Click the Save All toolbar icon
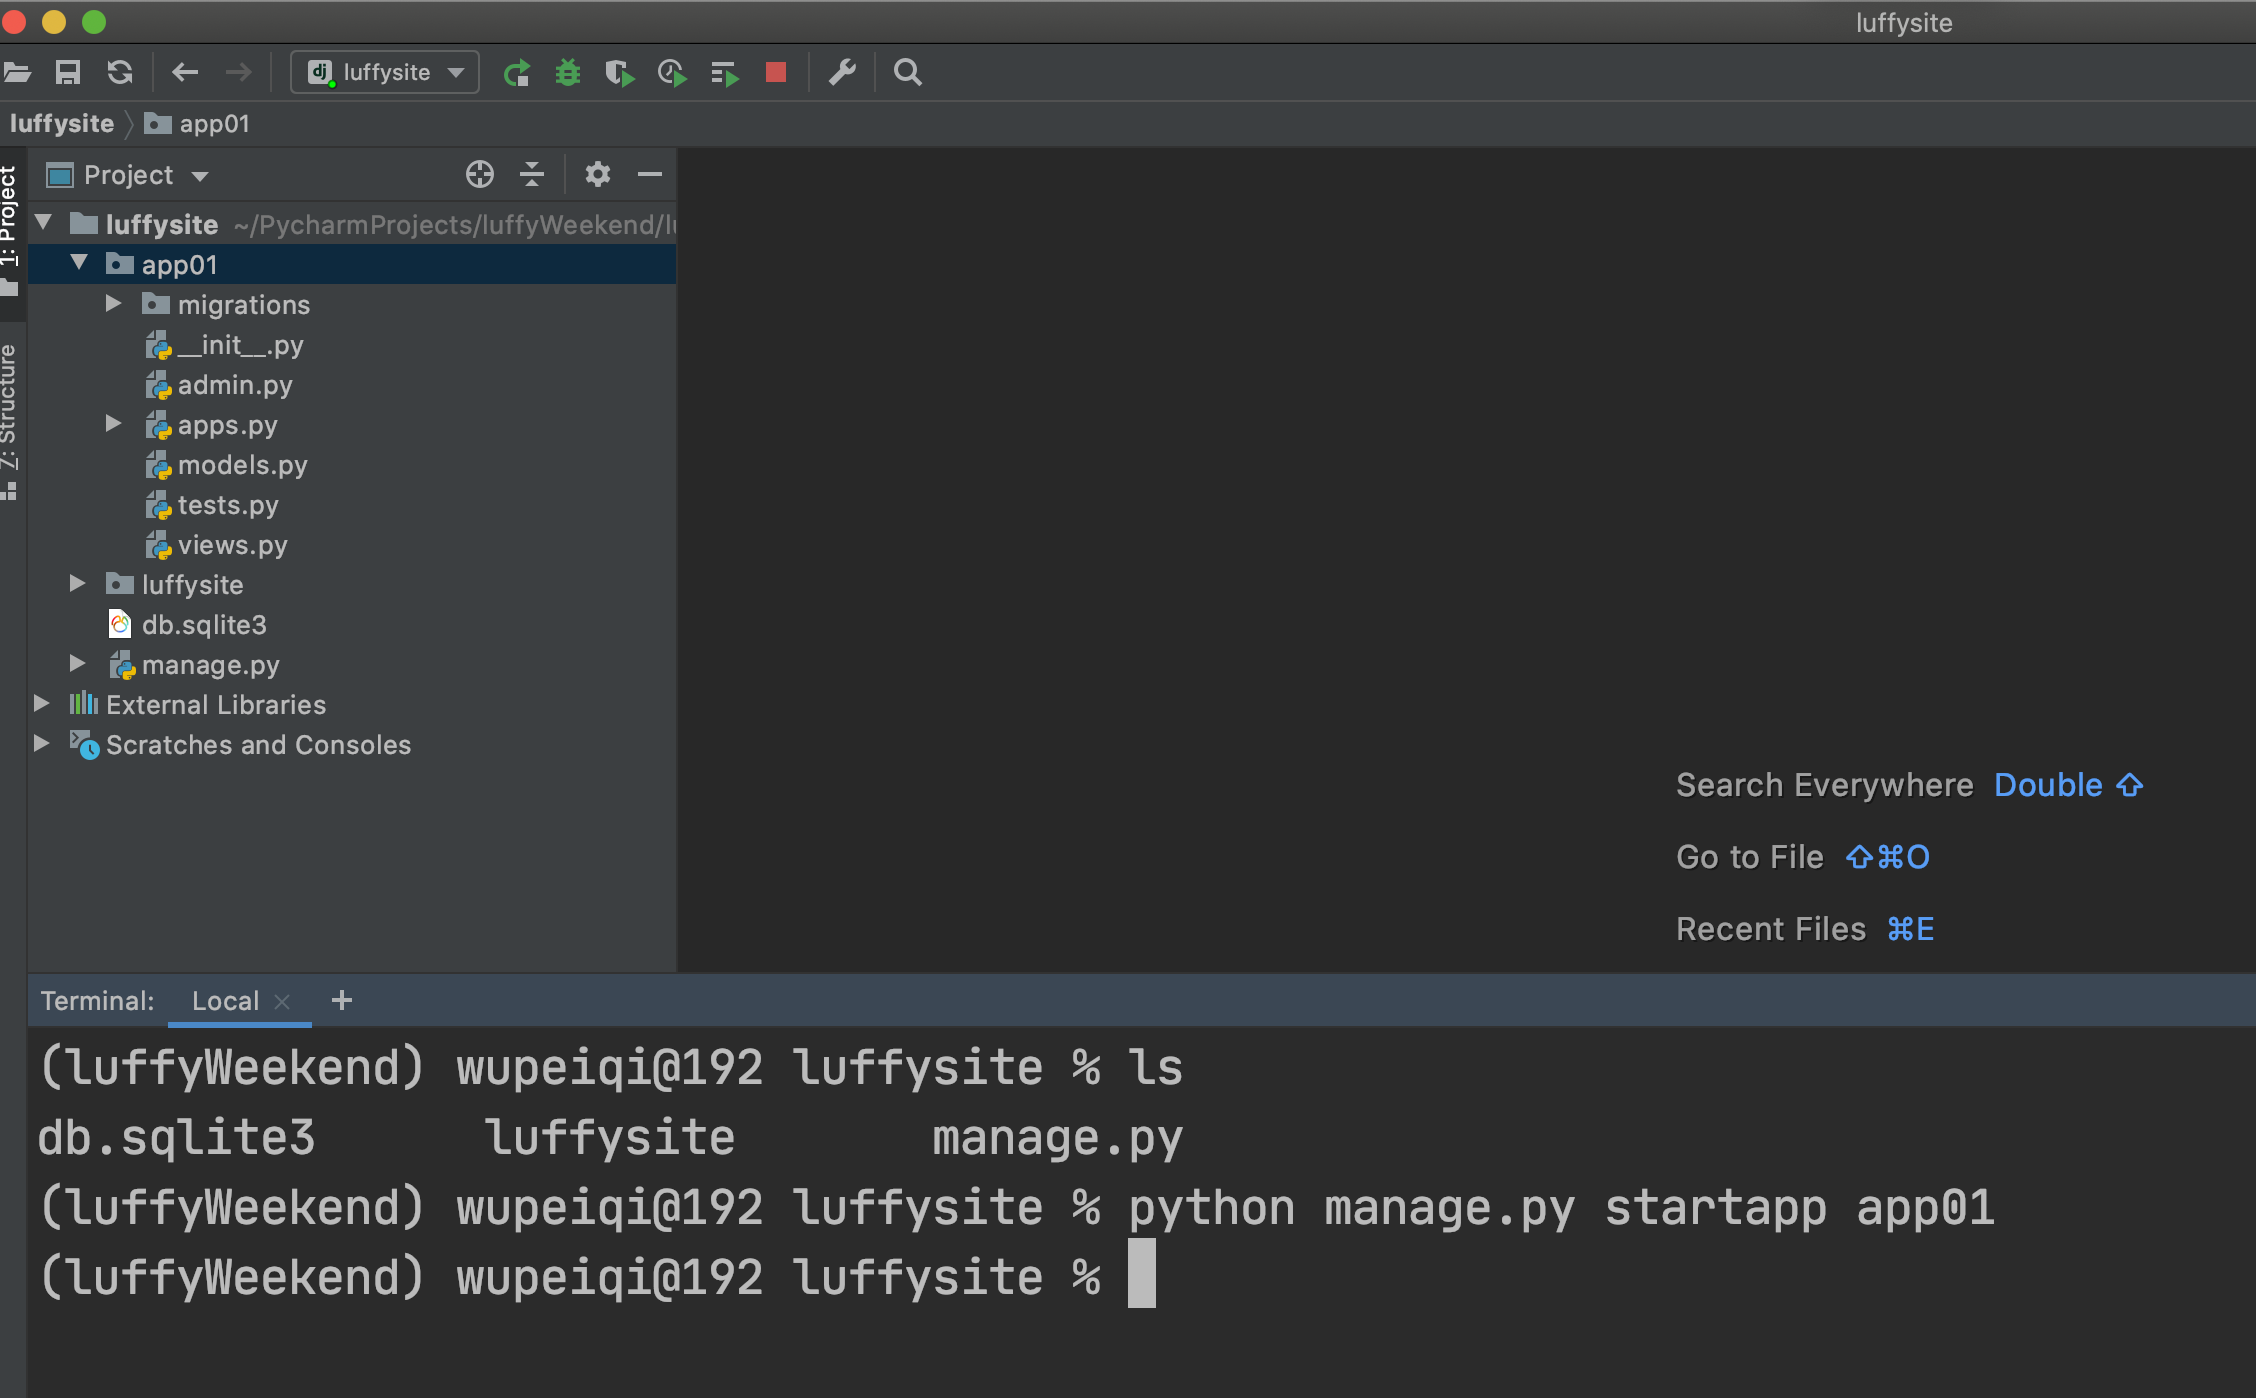The width and height of the screenshot is (2256, 1398). click(x=68, y=72)
